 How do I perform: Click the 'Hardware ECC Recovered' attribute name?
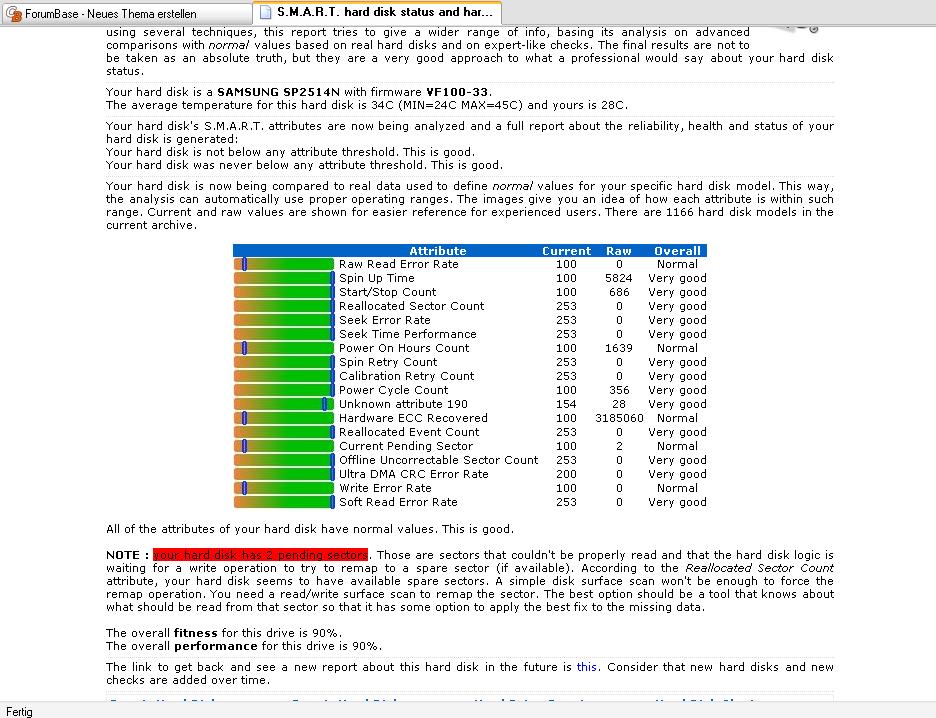pos(413,418)
